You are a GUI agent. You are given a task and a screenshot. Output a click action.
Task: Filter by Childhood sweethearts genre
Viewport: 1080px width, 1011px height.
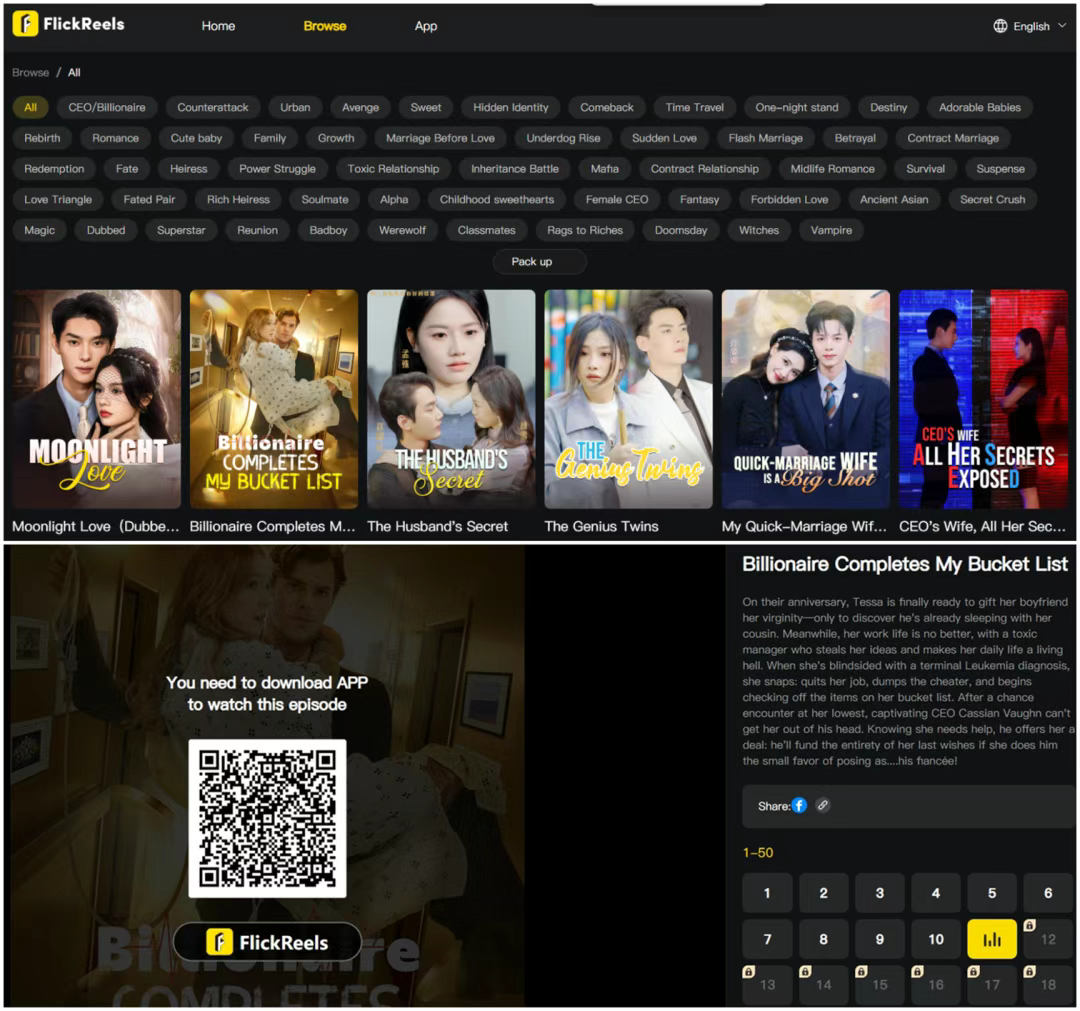point(497,200)
